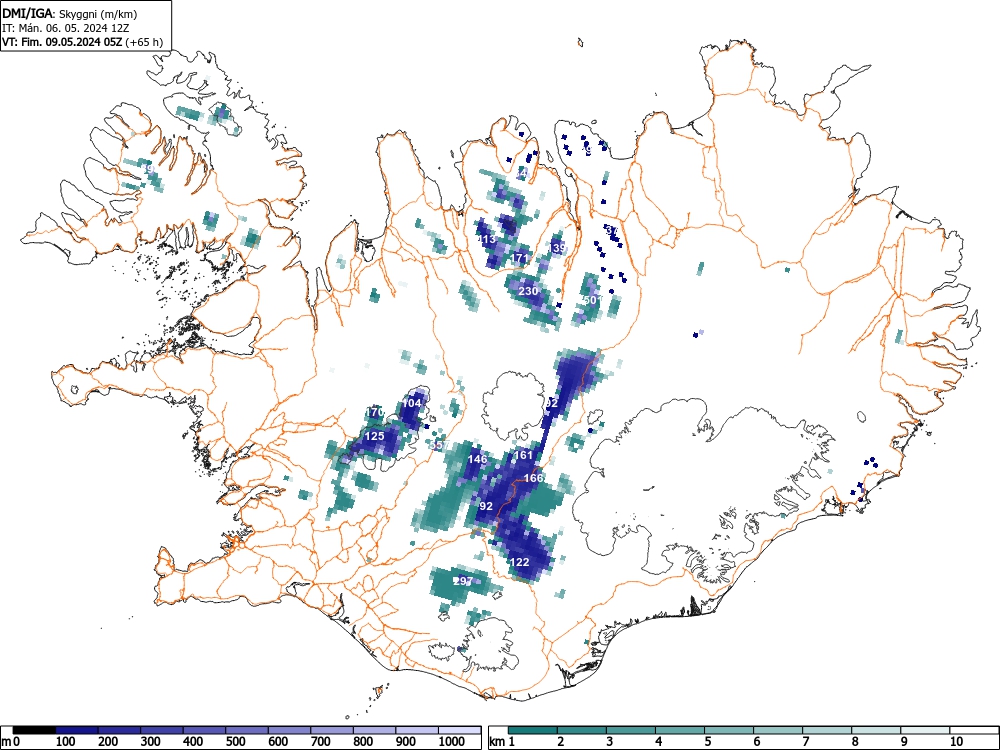This screenshot has height=750, width=1000.
Task: Click the legend swatch between 5 and 6 km
Action: (x=729, y=730)
